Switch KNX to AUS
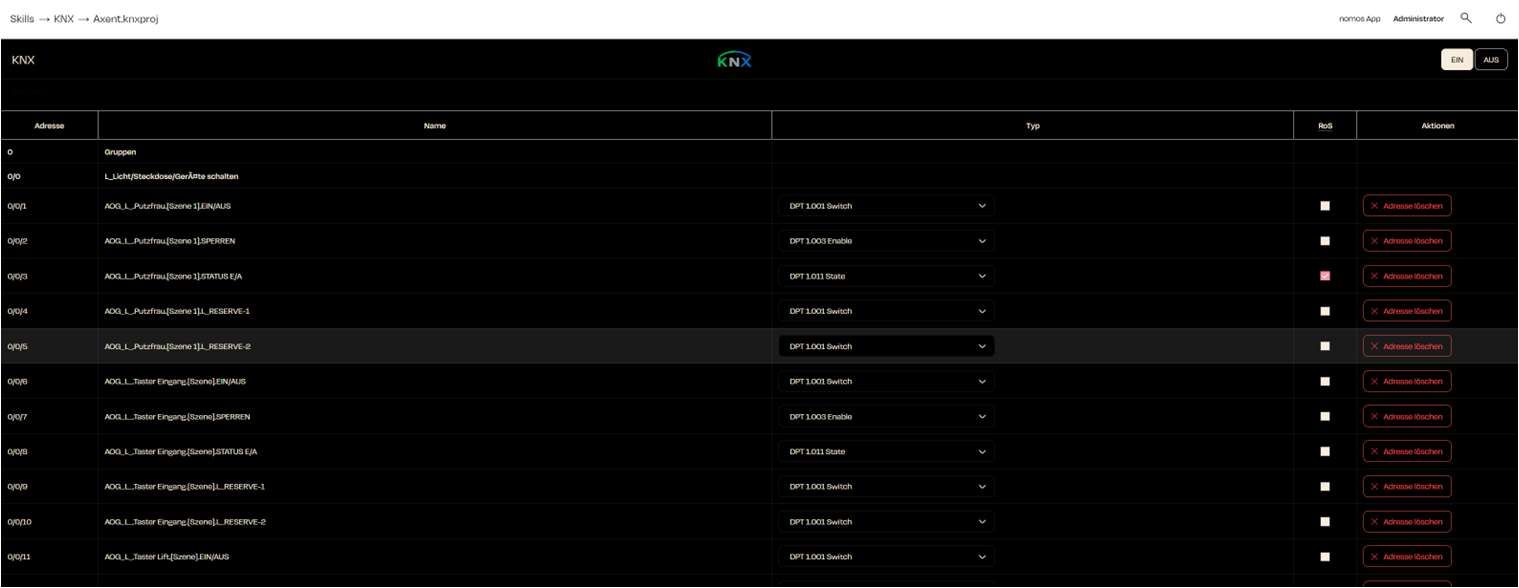Image resolution: width=1519 pixels, height=588 pixels. [x=1490, y=60]
